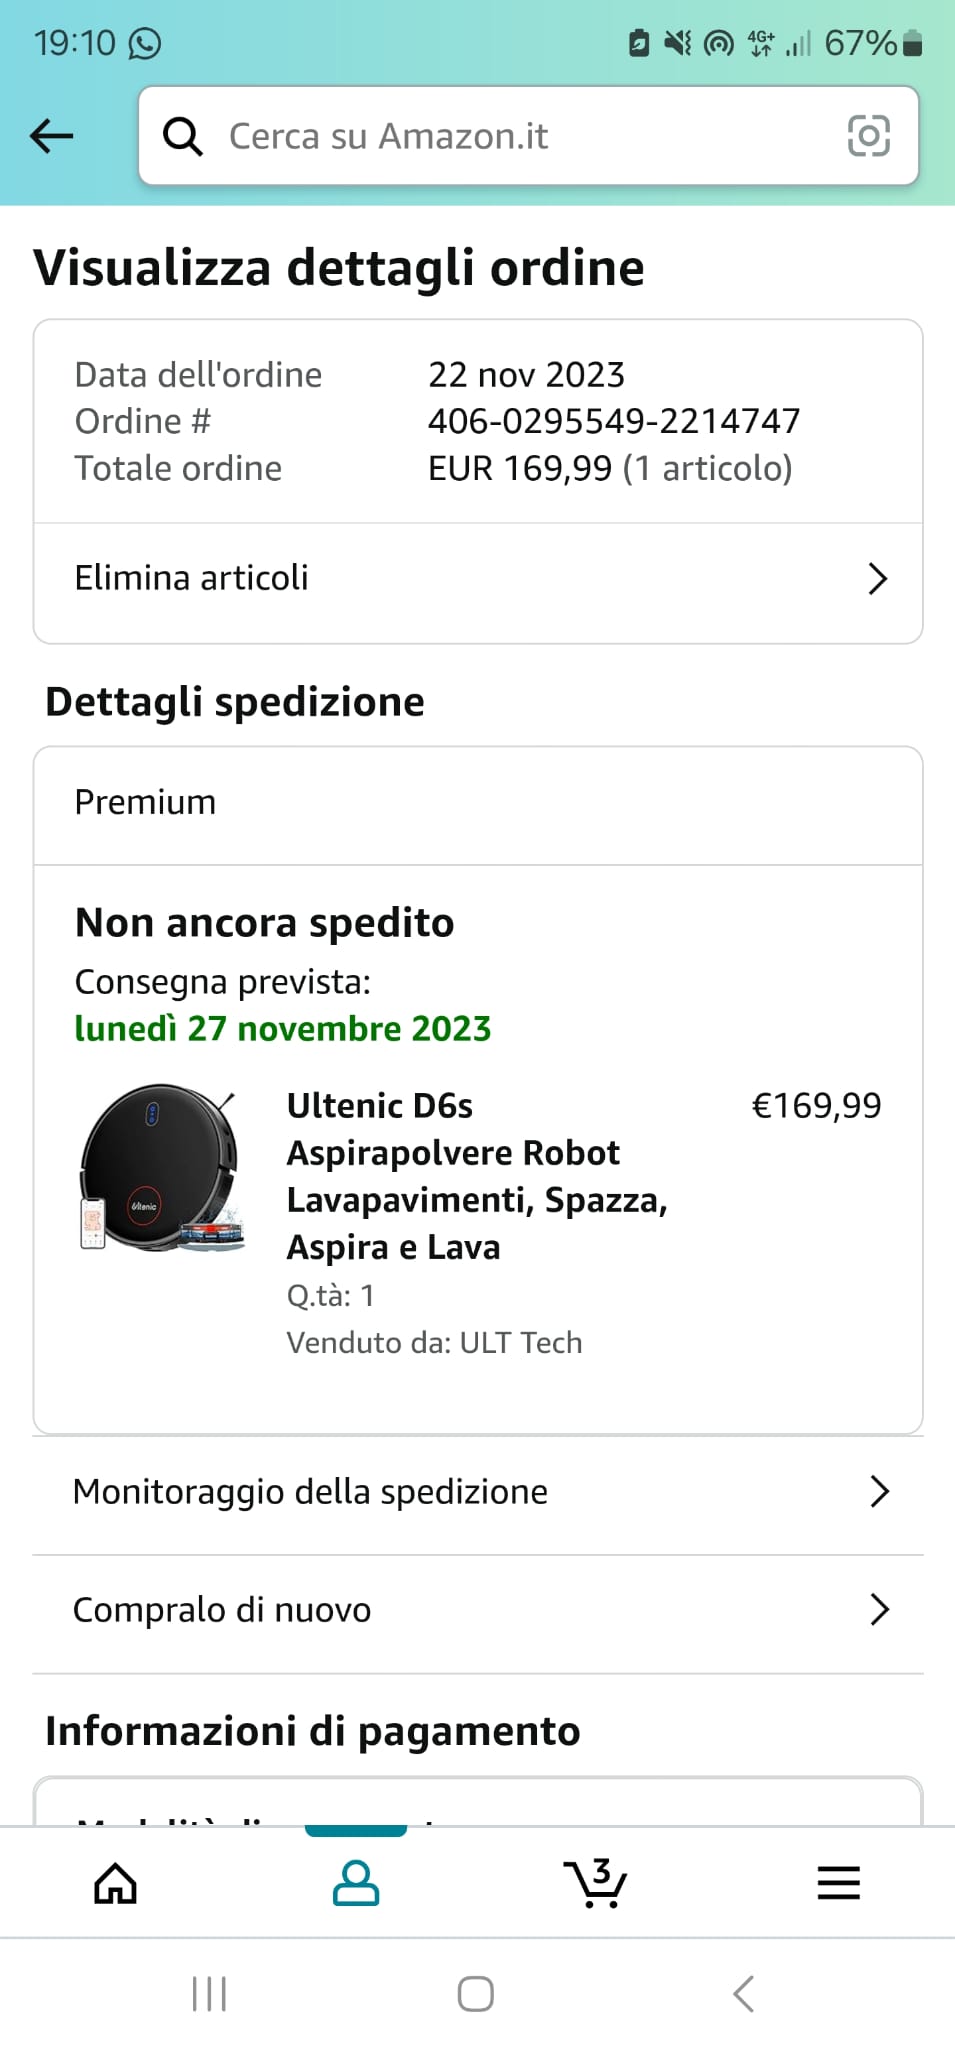Open Elimina articoli option
Viewport: 955px width, 2048px height.
coord(192,578)
